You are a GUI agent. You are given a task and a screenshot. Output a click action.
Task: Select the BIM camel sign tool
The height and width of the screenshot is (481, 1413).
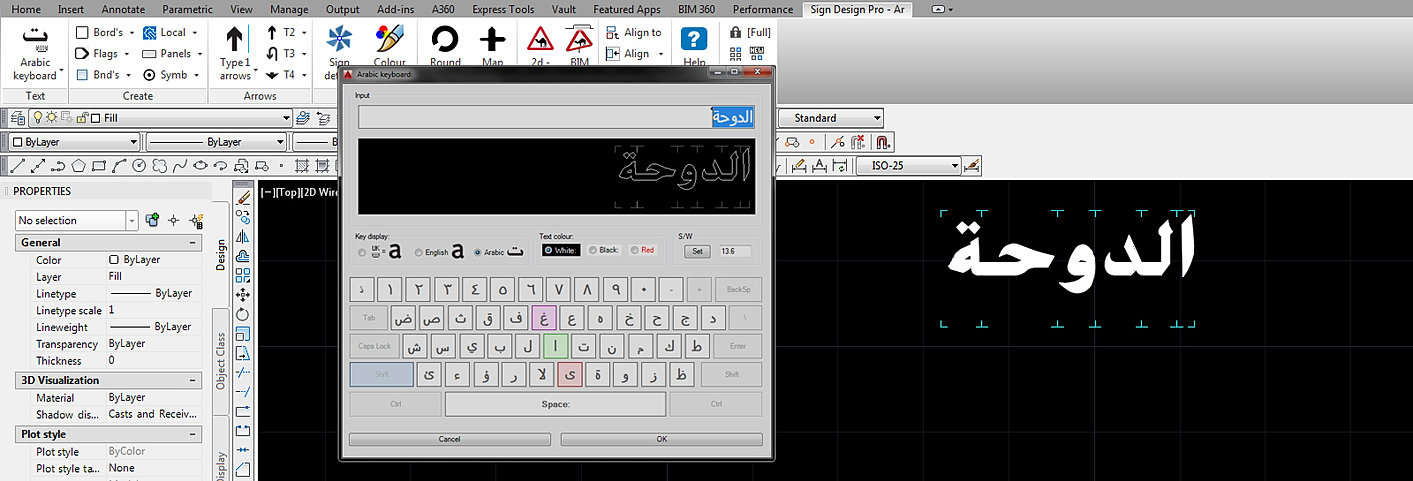579,46
